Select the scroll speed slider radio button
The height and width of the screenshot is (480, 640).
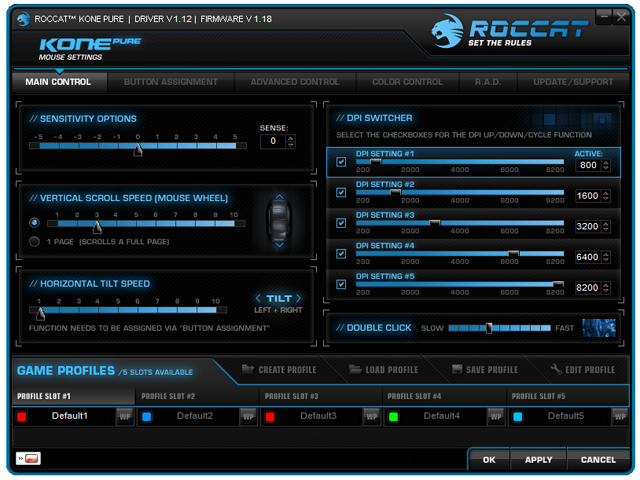34,222
